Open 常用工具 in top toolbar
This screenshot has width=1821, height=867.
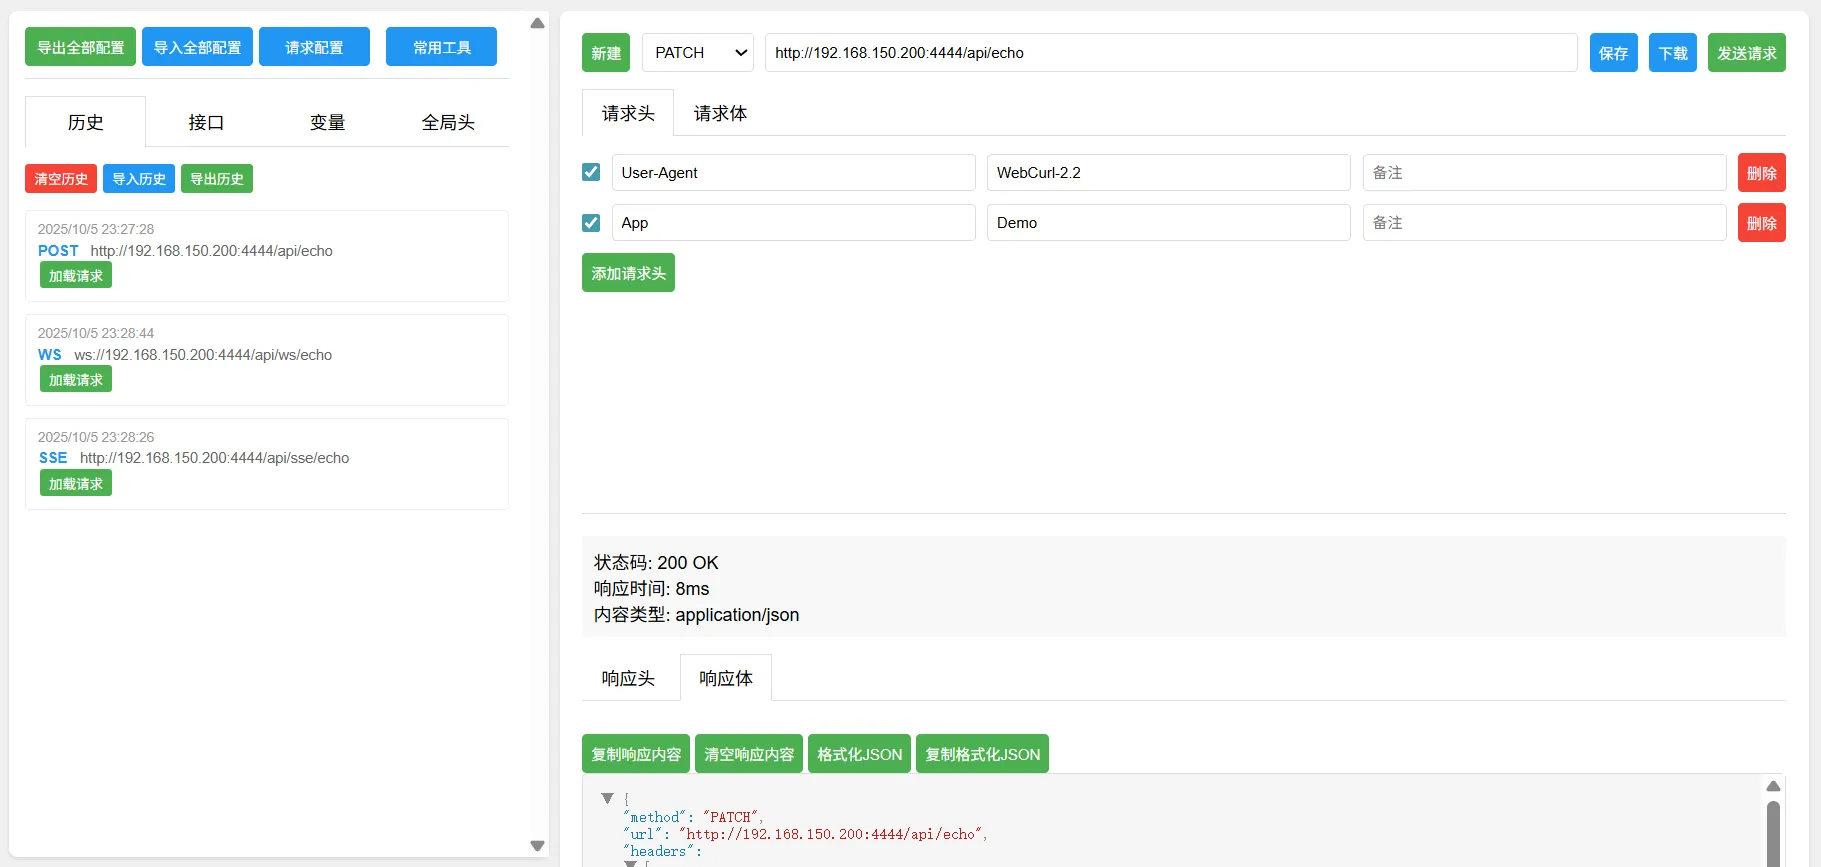click(x=441, y=47)
